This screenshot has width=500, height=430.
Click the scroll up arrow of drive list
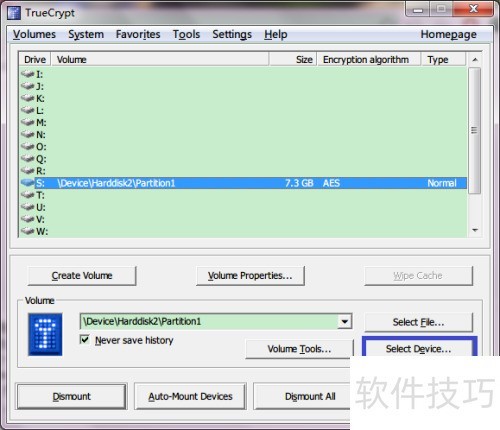click(x=475, y=60)
